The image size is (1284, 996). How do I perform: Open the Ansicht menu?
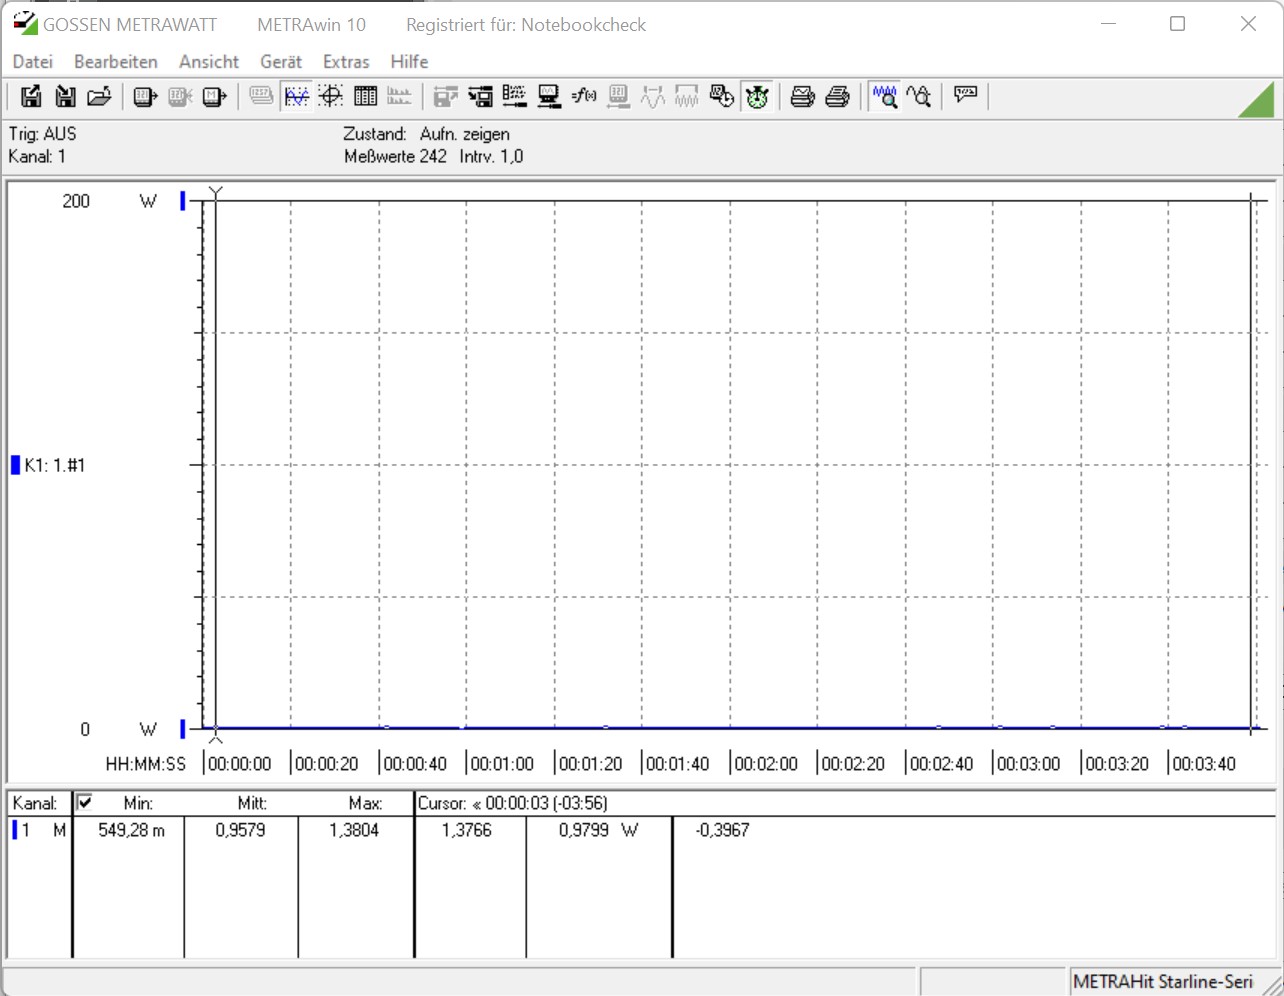click(x=209, y=62)
